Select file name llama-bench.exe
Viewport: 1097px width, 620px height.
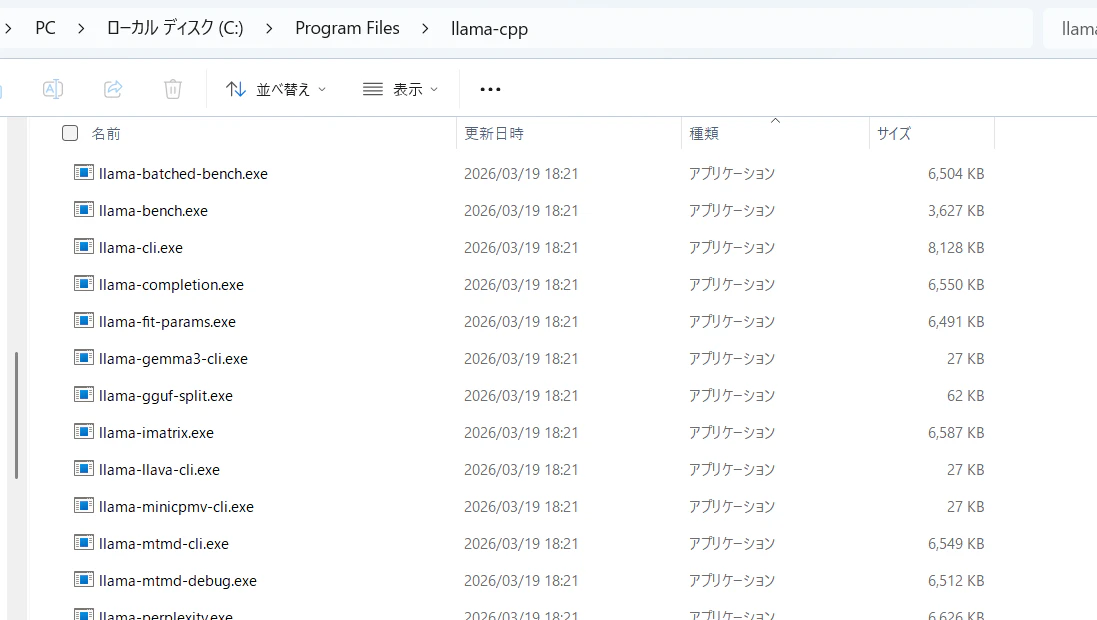(153, 211)
